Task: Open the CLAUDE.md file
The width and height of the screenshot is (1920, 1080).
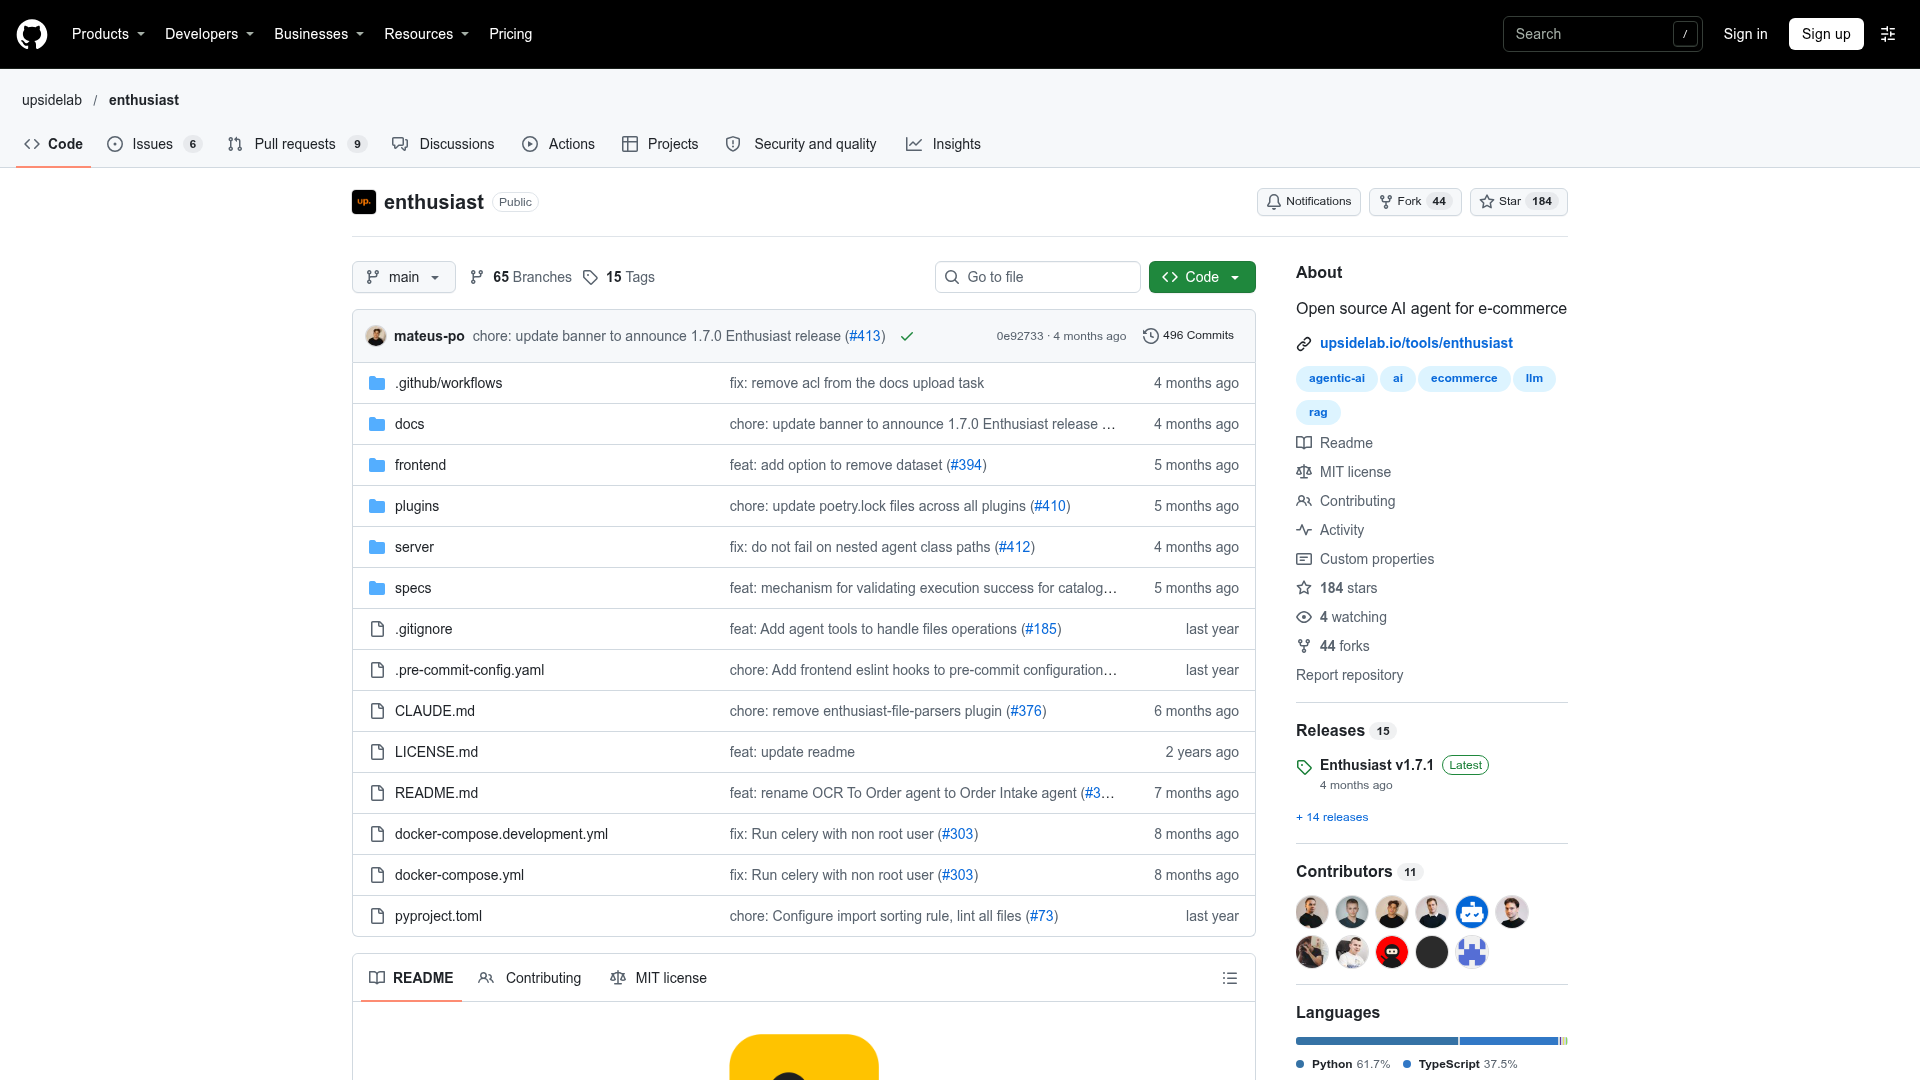Action: (435, 711)
